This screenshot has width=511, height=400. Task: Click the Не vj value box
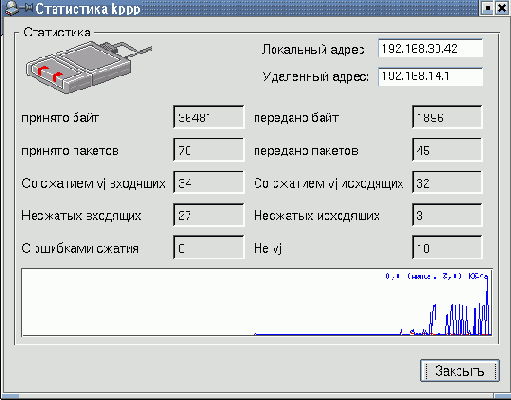(x=447, y=248)
